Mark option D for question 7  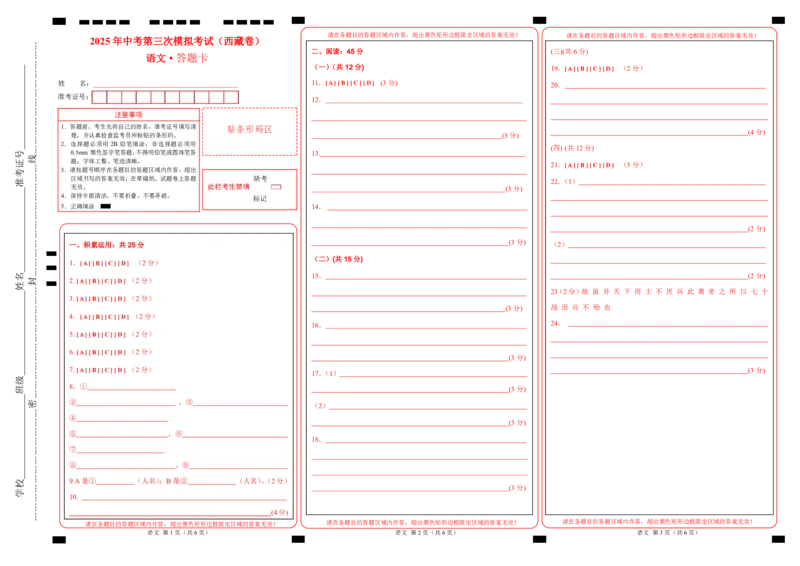[x=120, y=370]
